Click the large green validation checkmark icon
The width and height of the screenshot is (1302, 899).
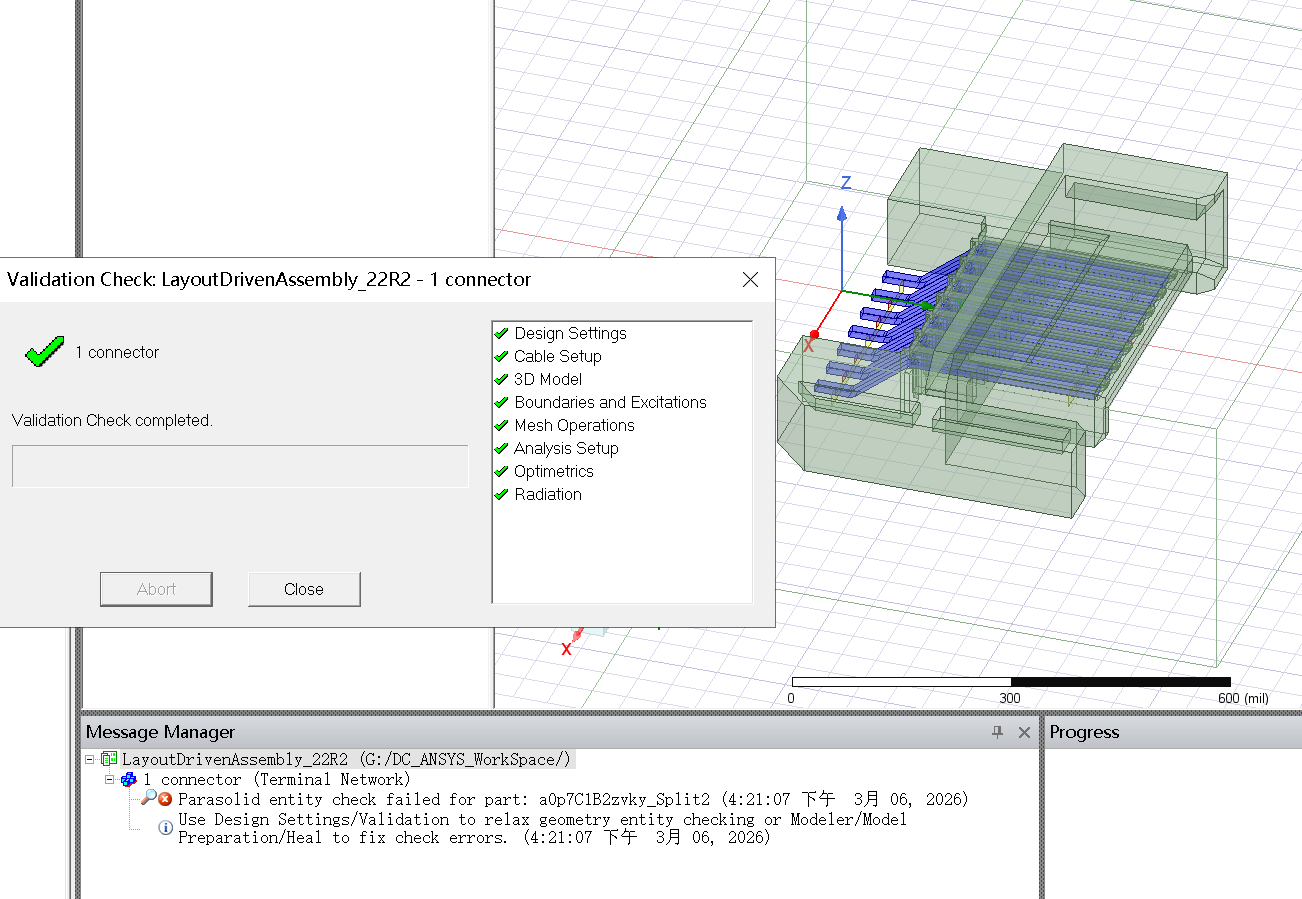click(44, 352)
